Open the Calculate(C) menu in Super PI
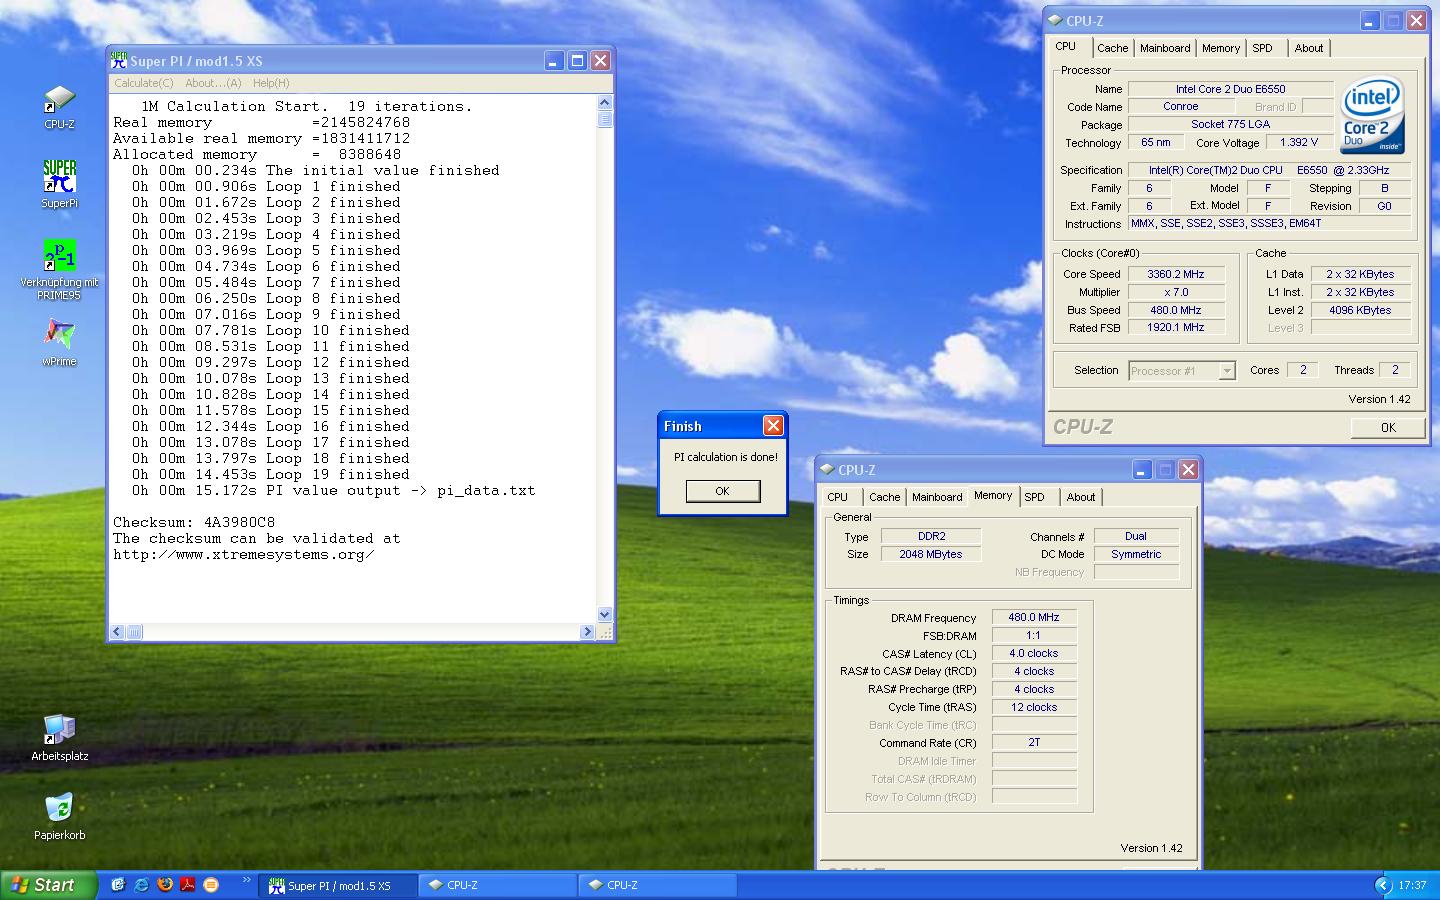The width and height of the screenshot is (1440, 900). (x=143, y=83)
